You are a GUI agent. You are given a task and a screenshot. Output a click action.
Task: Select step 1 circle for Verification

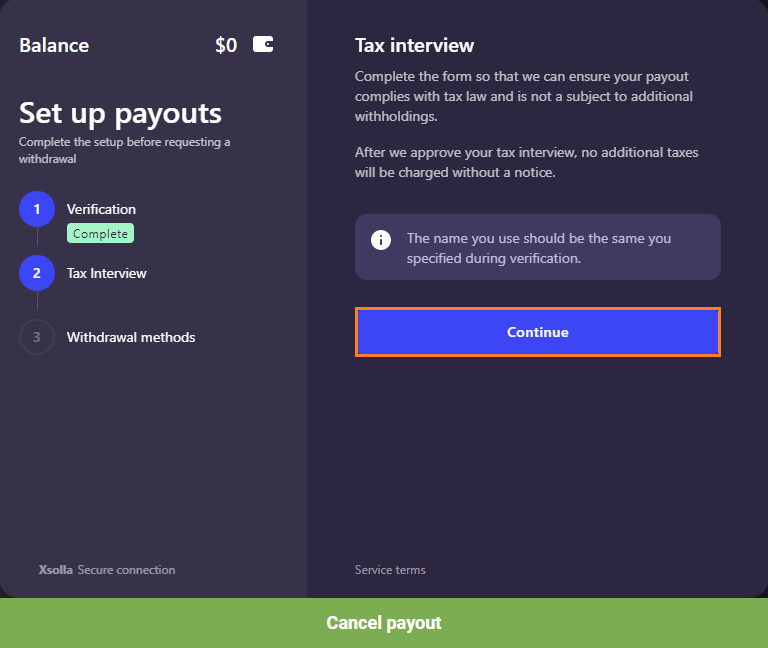[37, 209]
